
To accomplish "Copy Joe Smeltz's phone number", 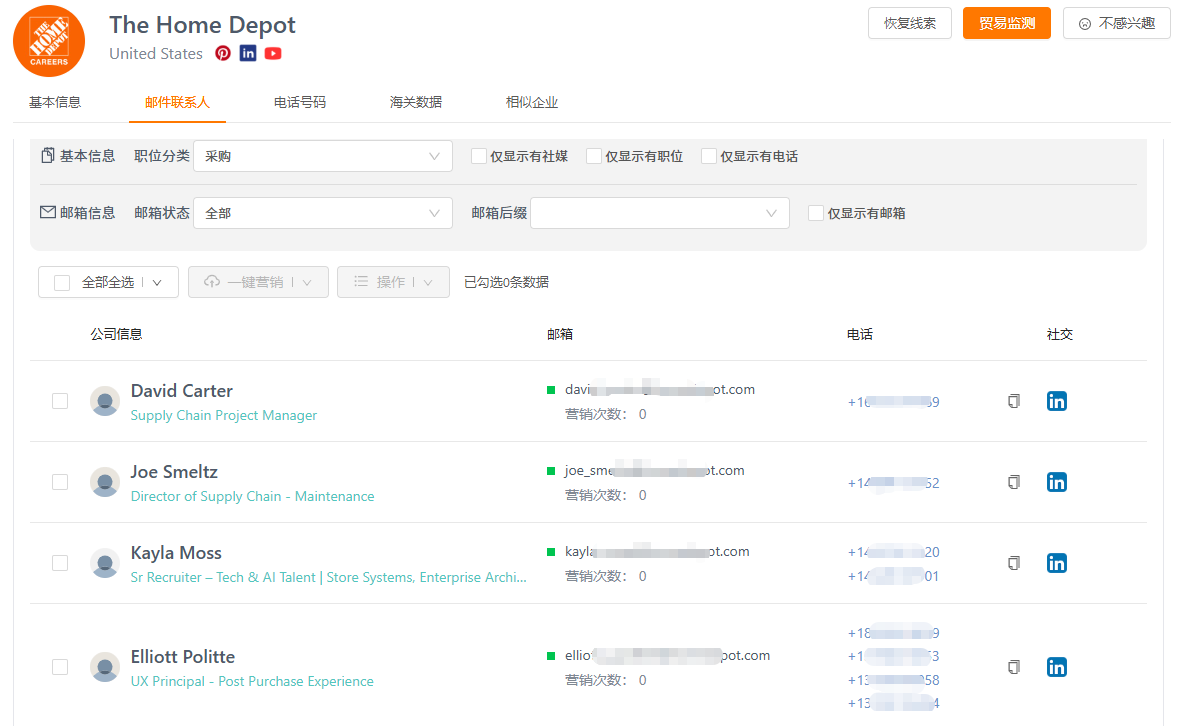I will click(x=1014, y=481).
